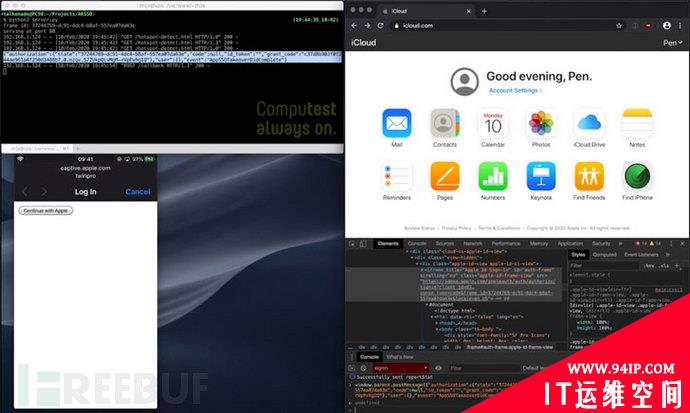Image resolution: width=690 pixels, height=413 pixels.
Task: Switch to the Elements tab
Action: click(x=388, y=243)
